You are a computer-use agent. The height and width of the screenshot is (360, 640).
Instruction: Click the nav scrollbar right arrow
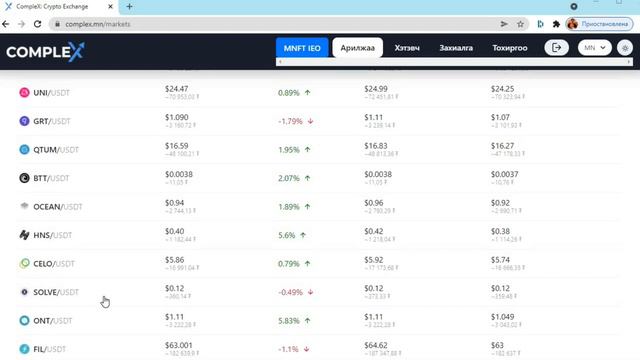[x=629, y=62]
